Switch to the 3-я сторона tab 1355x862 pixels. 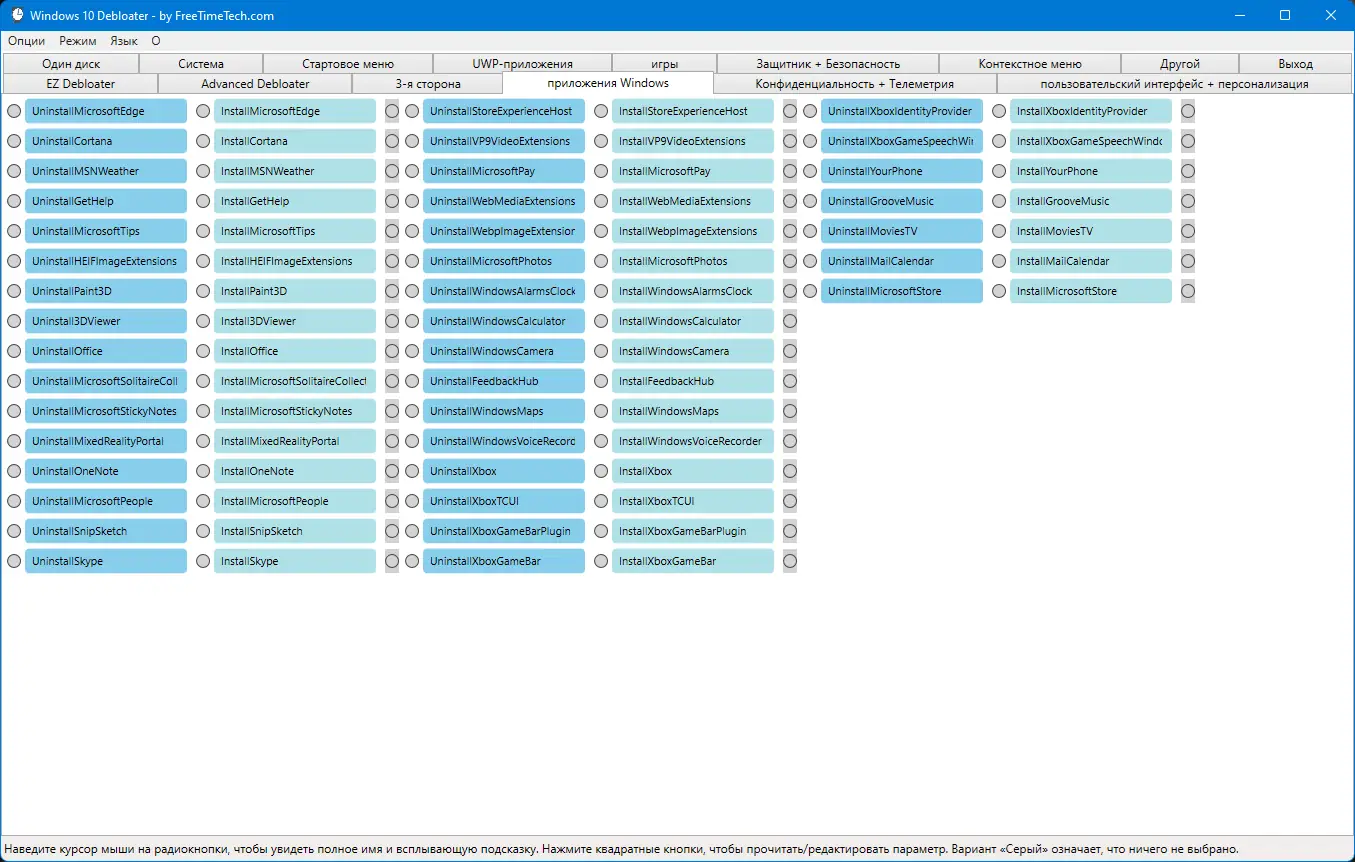point(428,84)
